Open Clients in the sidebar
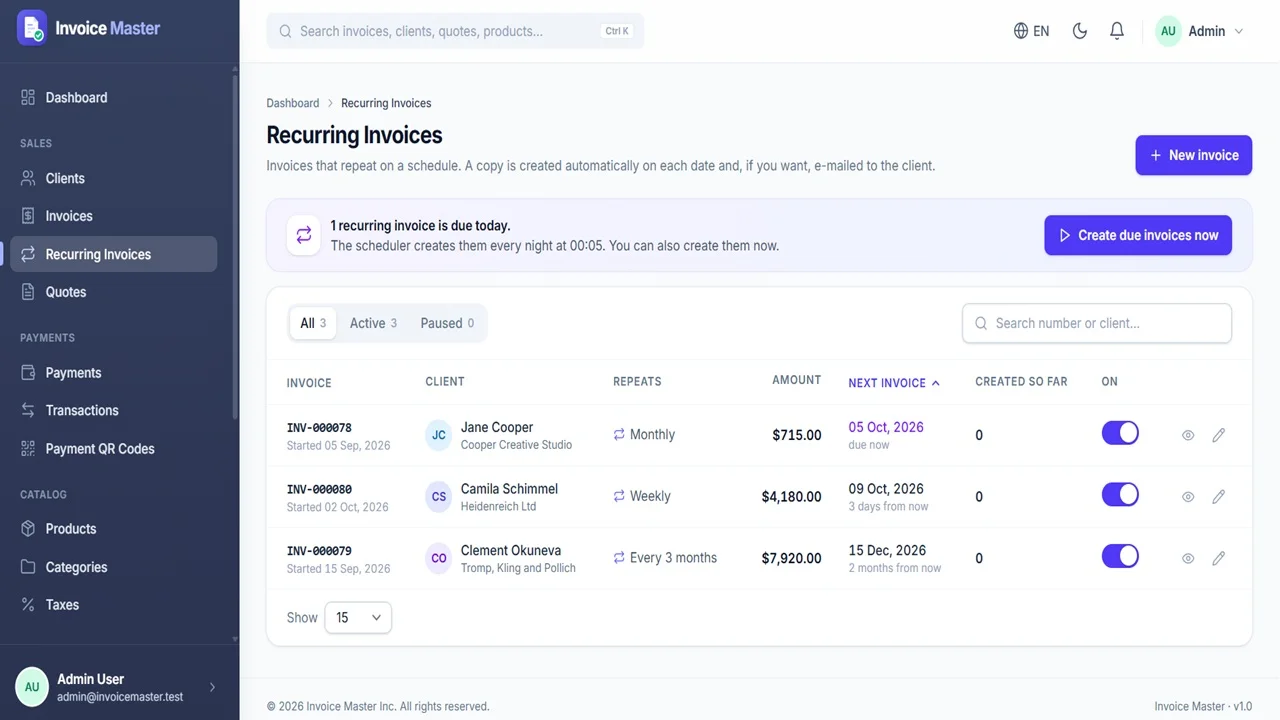Viewport: 1280px width, 720px height. click(x=113, y=178)
